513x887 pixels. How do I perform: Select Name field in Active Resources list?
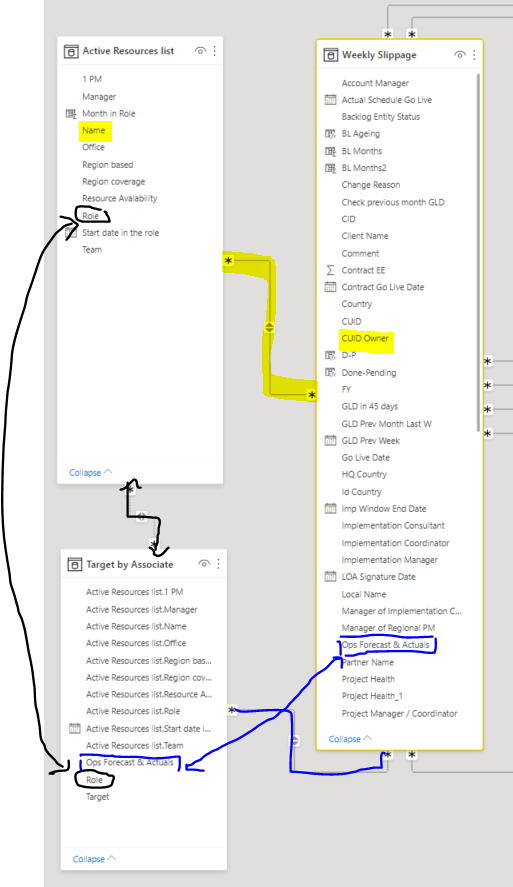coord(94,131)
